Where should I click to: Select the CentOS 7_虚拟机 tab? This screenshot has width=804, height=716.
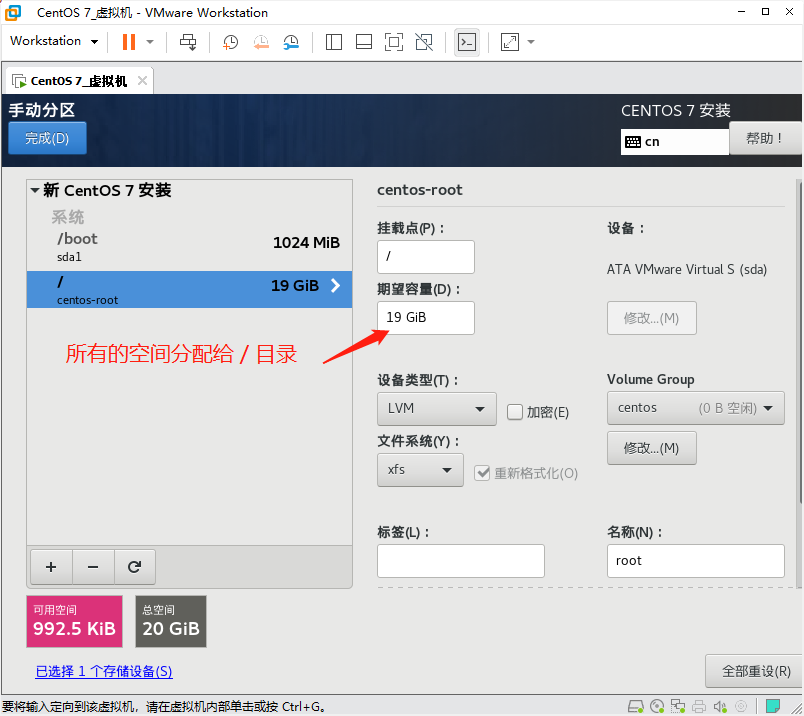(x=79, y=81)
